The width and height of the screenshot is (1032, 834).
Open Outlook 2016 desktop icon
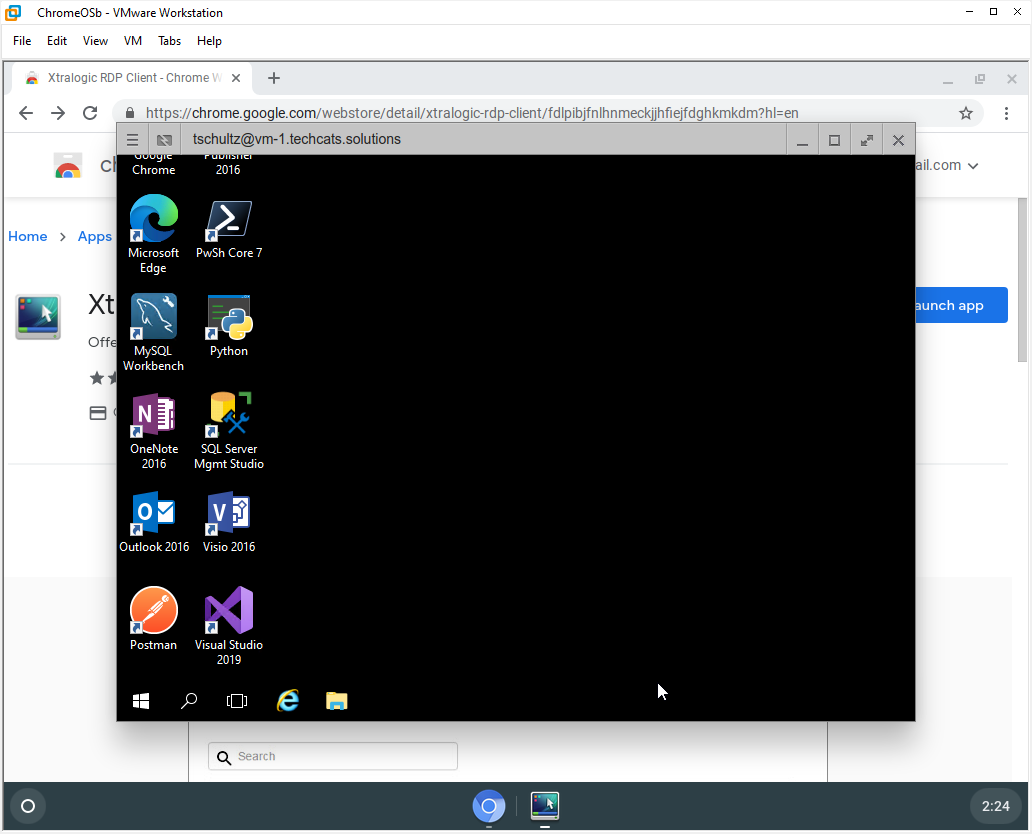pyautogui.click(x=154, y=522)
